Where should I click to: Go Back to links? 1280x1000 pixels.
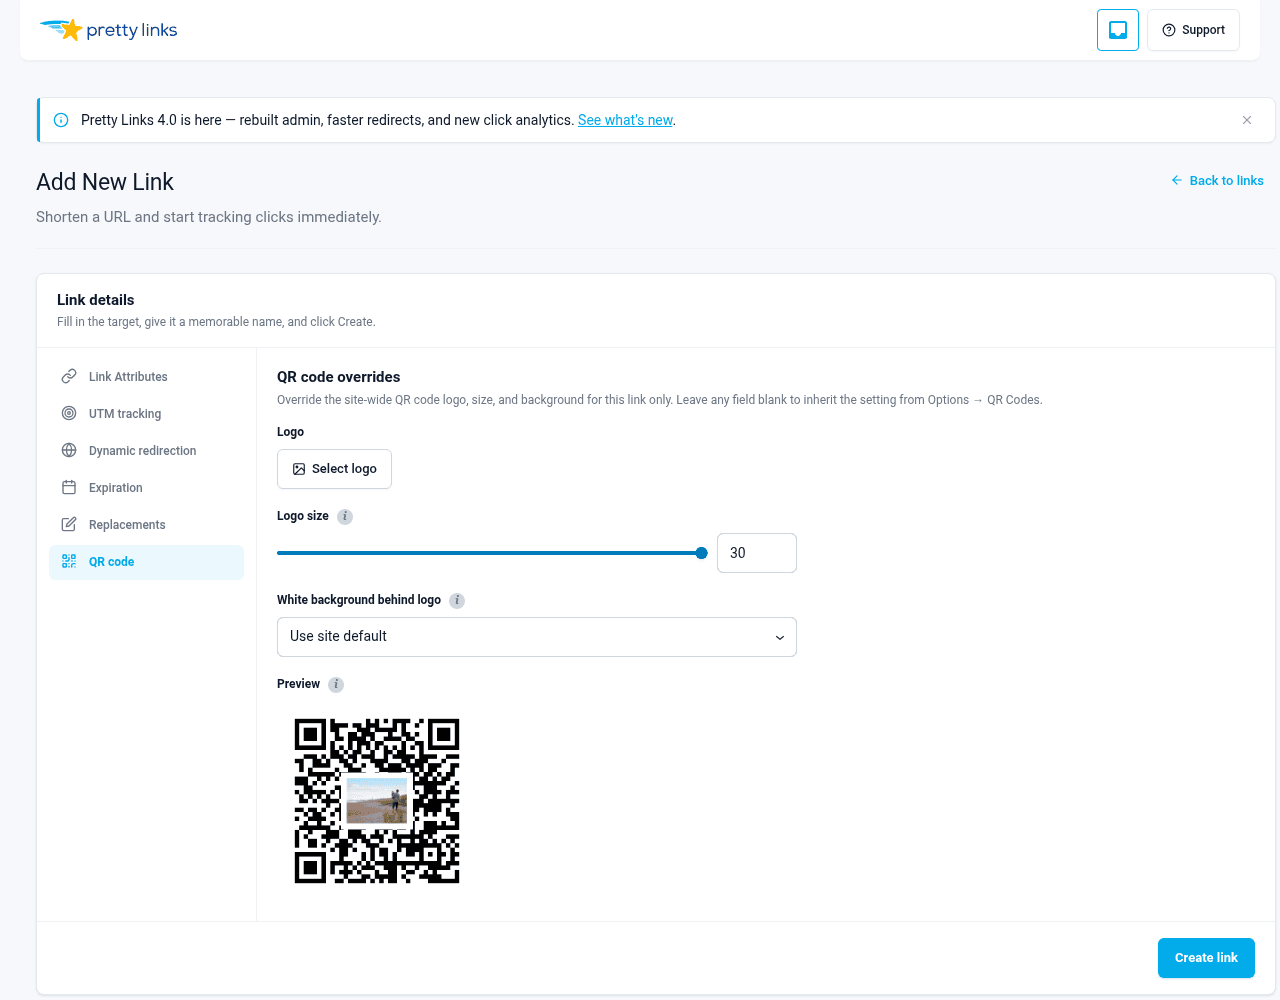[x=1217, y=181]
